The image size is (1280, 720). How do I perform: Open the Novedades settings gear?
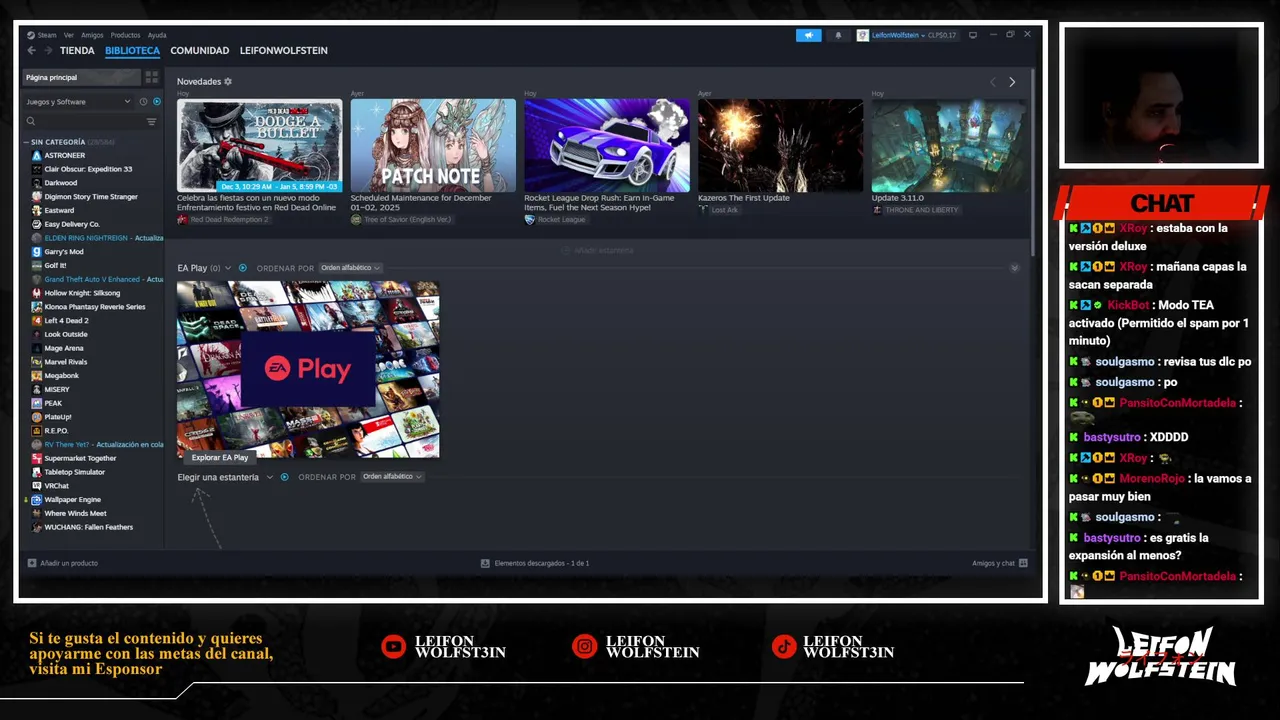[x=228, y=81]
